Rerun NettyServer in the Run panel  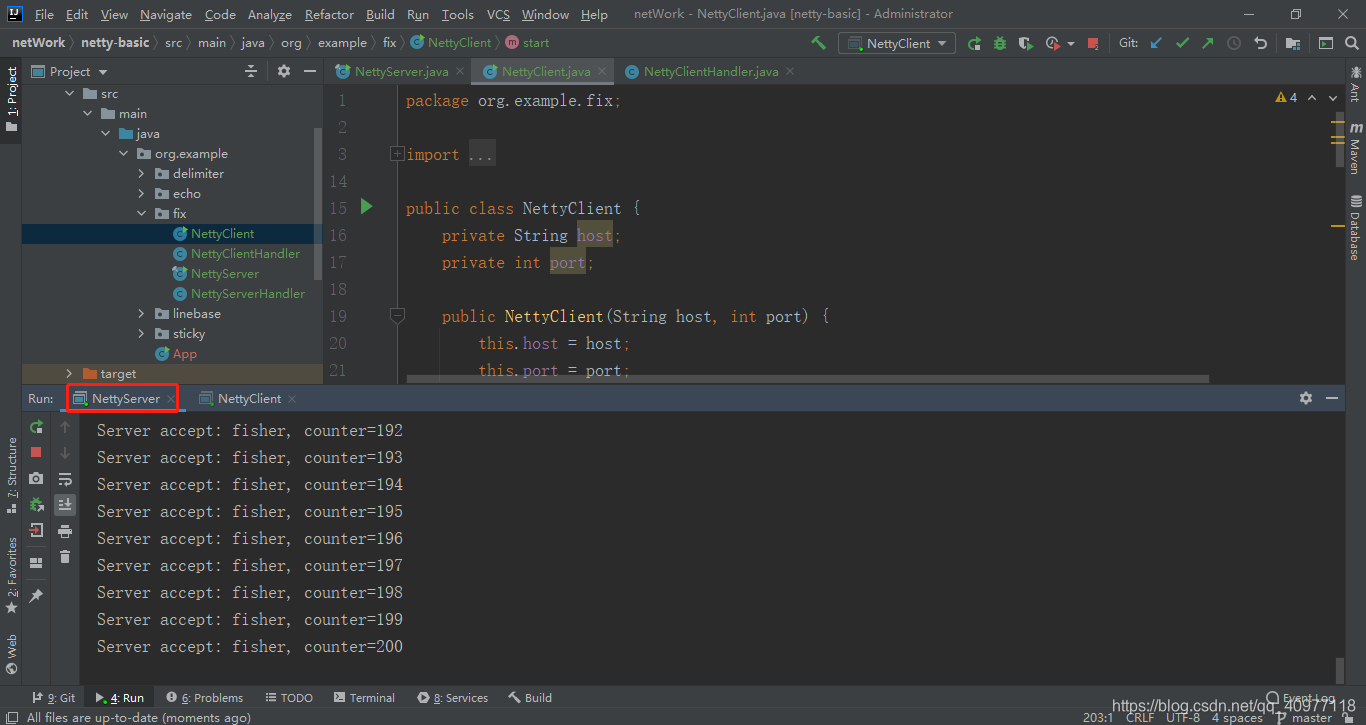coord(36,427)
